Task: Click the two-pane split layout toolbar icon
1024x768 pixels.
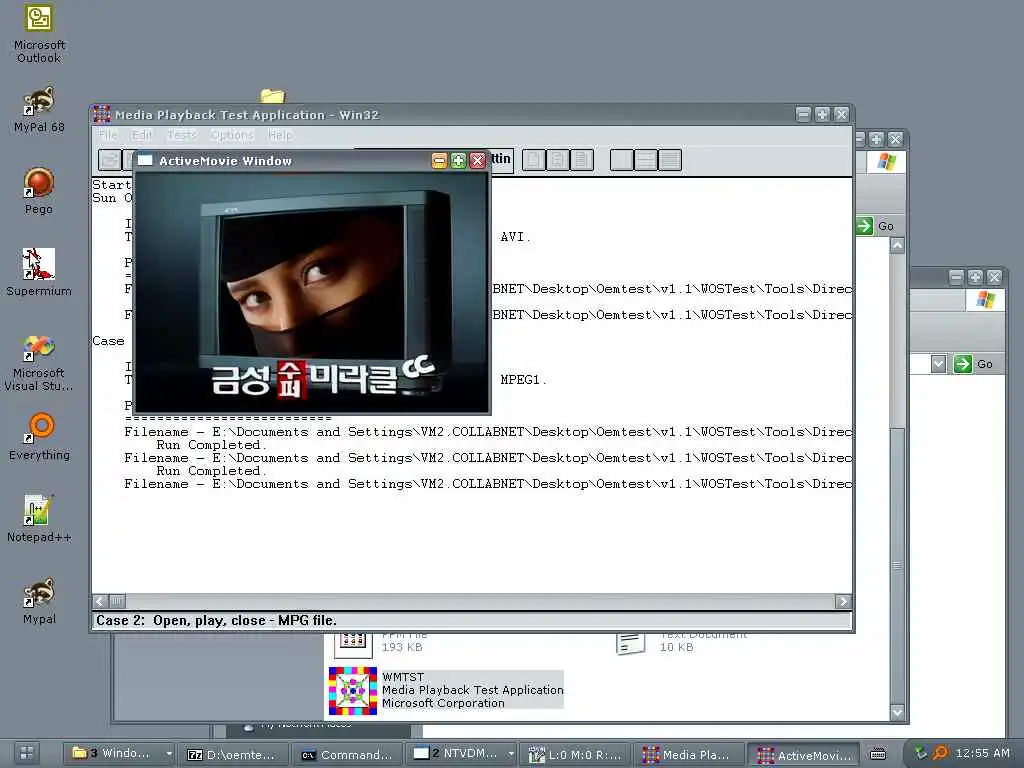Action: [x=645, y=160]
